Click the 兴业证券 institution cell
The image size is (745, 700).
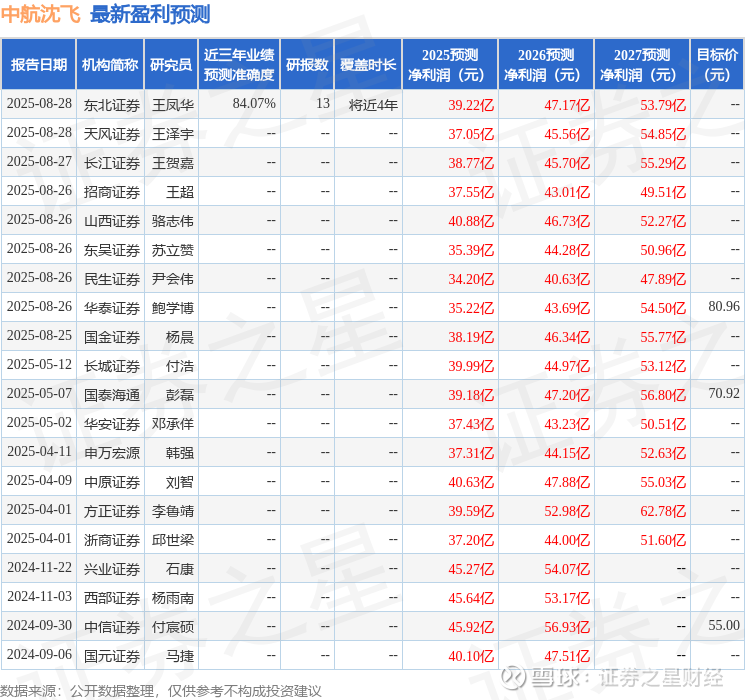112,569
